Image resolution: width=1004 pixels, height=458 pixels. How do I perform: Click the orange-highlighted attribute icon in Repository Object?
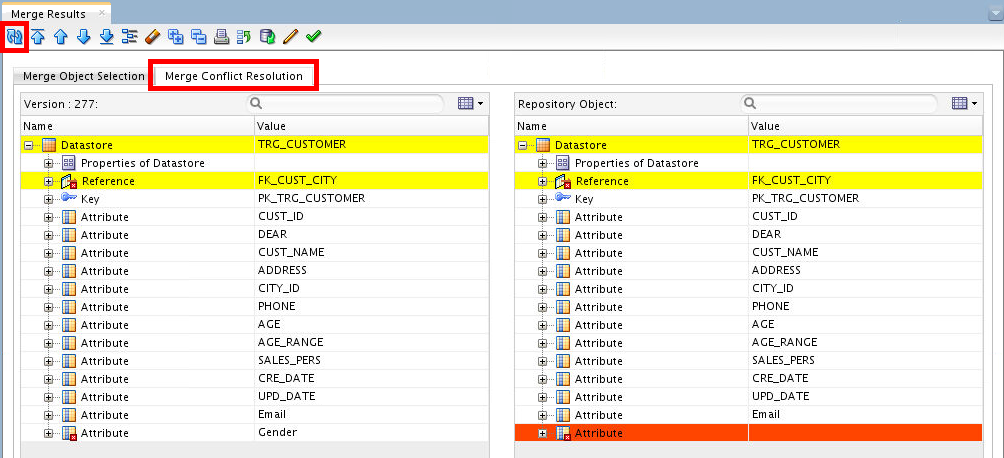coord(563,433)
